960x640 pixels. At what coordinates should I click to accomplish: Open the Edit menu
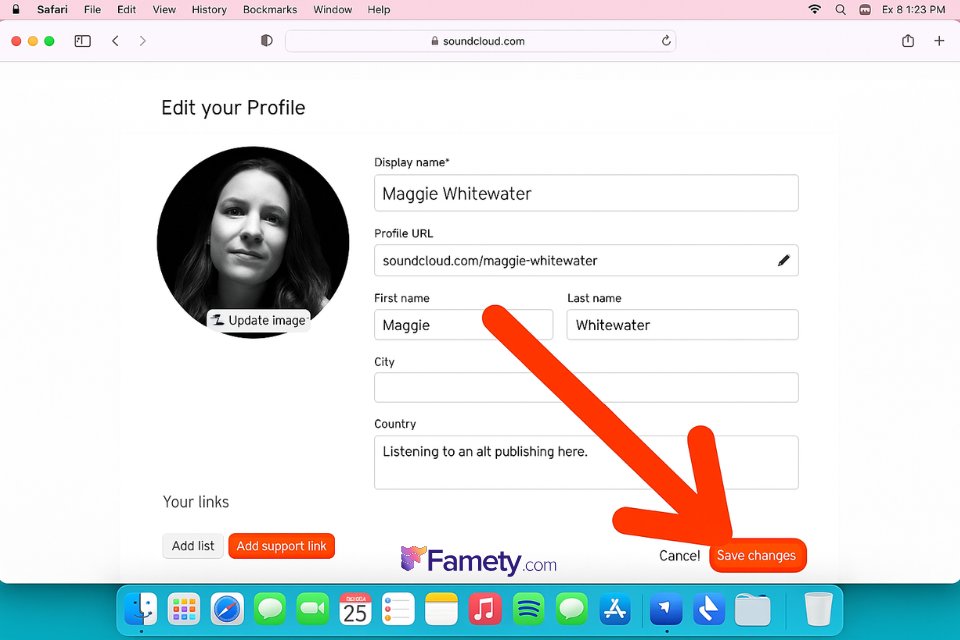coord(127,9)
